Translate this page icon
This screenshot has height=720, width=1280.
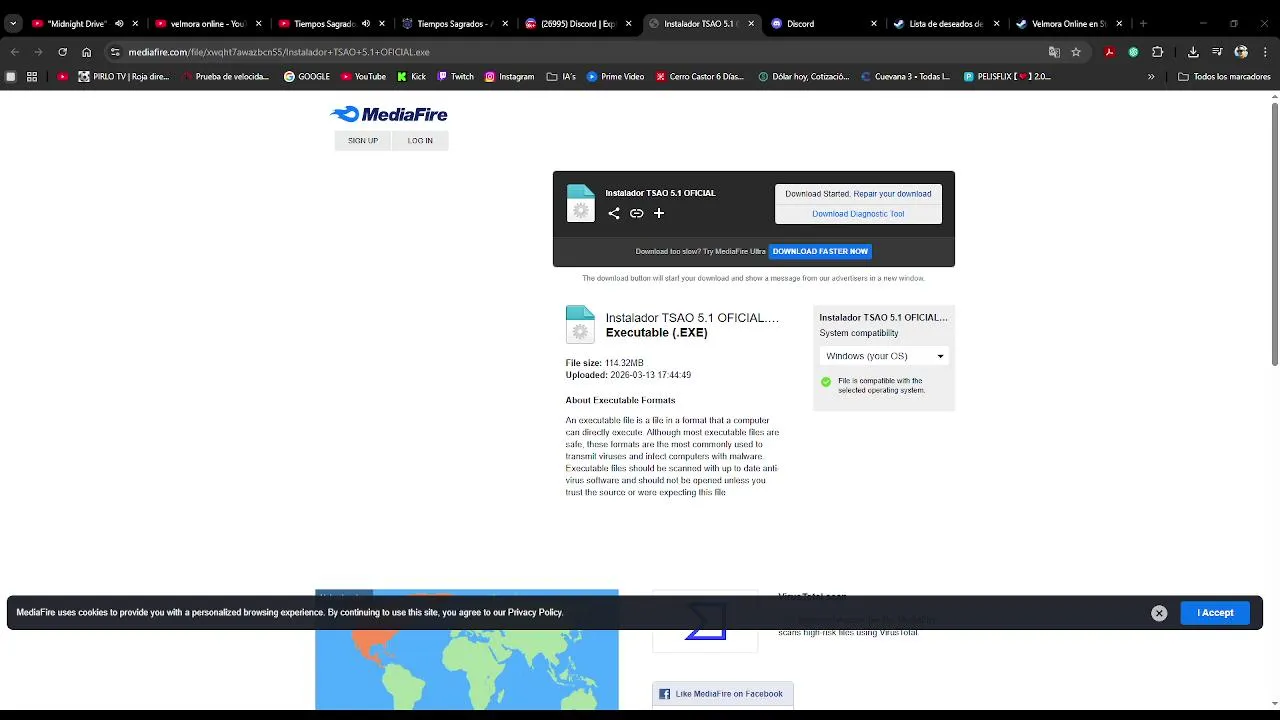(1054, 52)
